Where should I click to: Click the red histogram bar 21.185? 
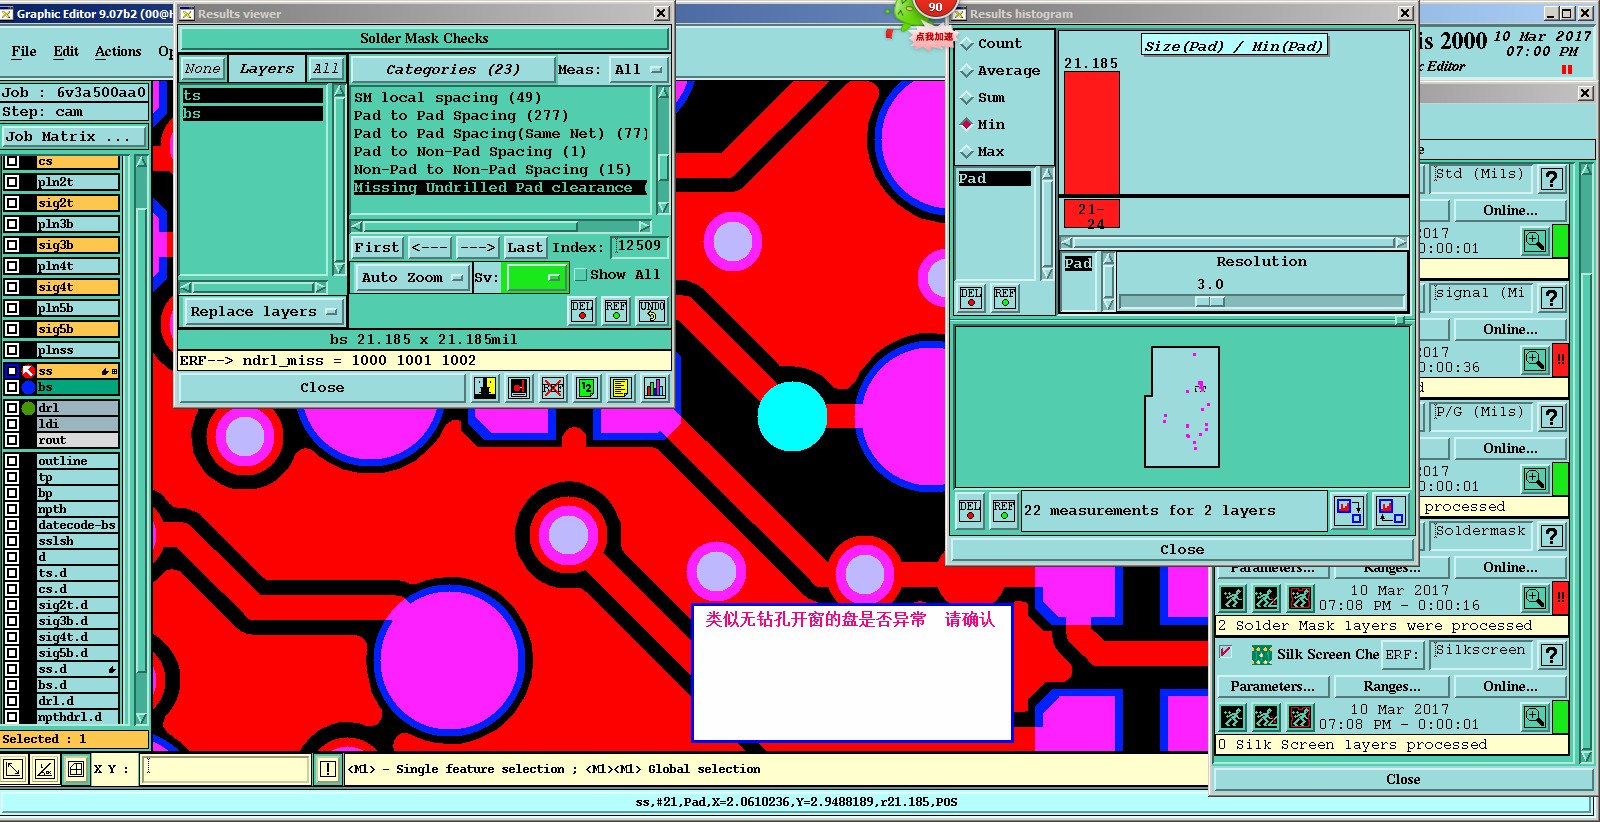pos(1091,133)
